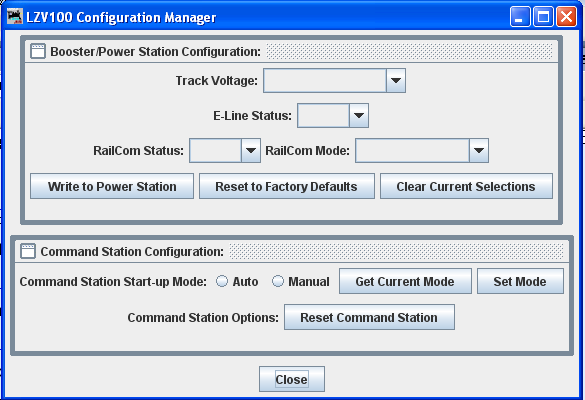Click the Set Mode button
The width and height of the screenshot is (585, 400).
520,281
